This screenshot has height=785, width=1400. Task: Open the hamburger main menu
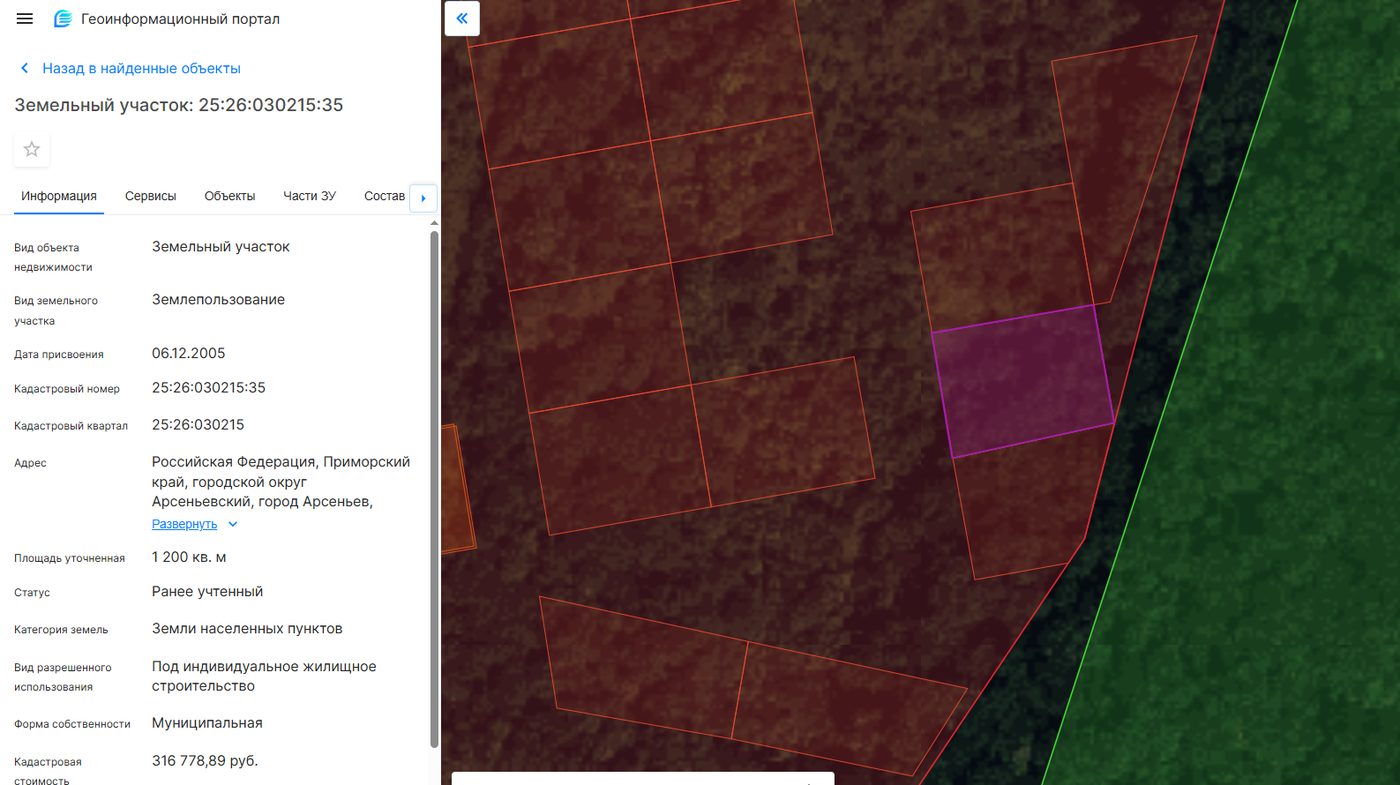[x=25, y=19]
